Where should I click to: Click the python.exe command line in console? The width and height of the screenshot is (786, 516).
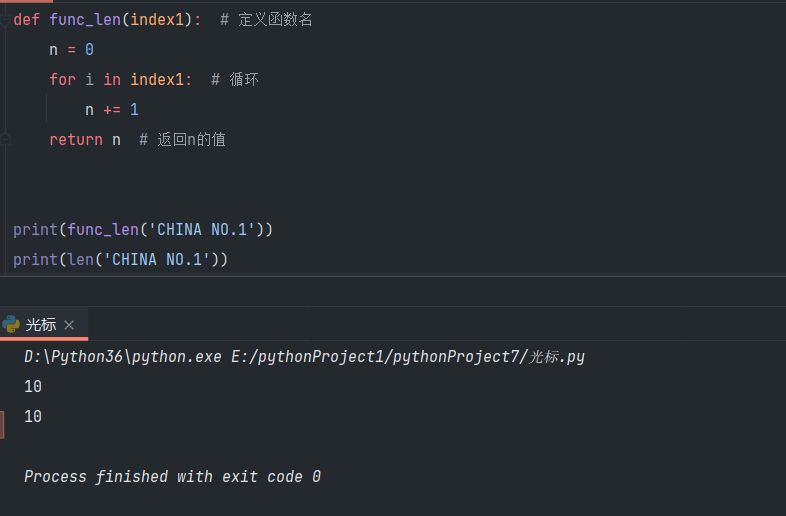(x=304, y=357)
